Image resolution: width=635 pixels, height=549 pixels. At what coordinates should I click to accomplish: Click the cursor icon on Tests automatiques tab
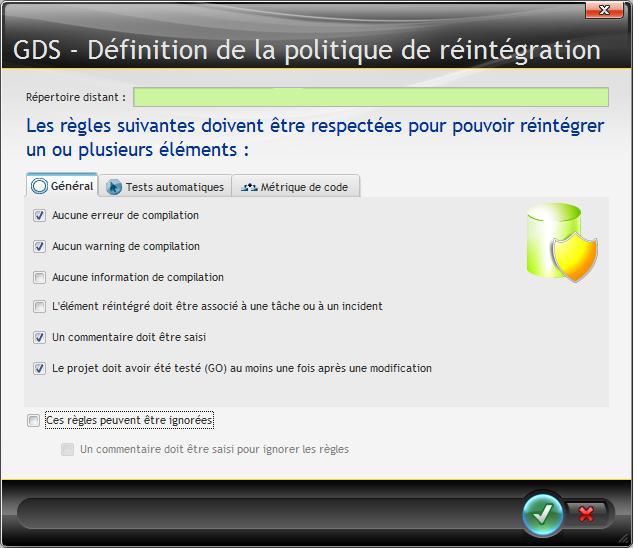[114, 187]
